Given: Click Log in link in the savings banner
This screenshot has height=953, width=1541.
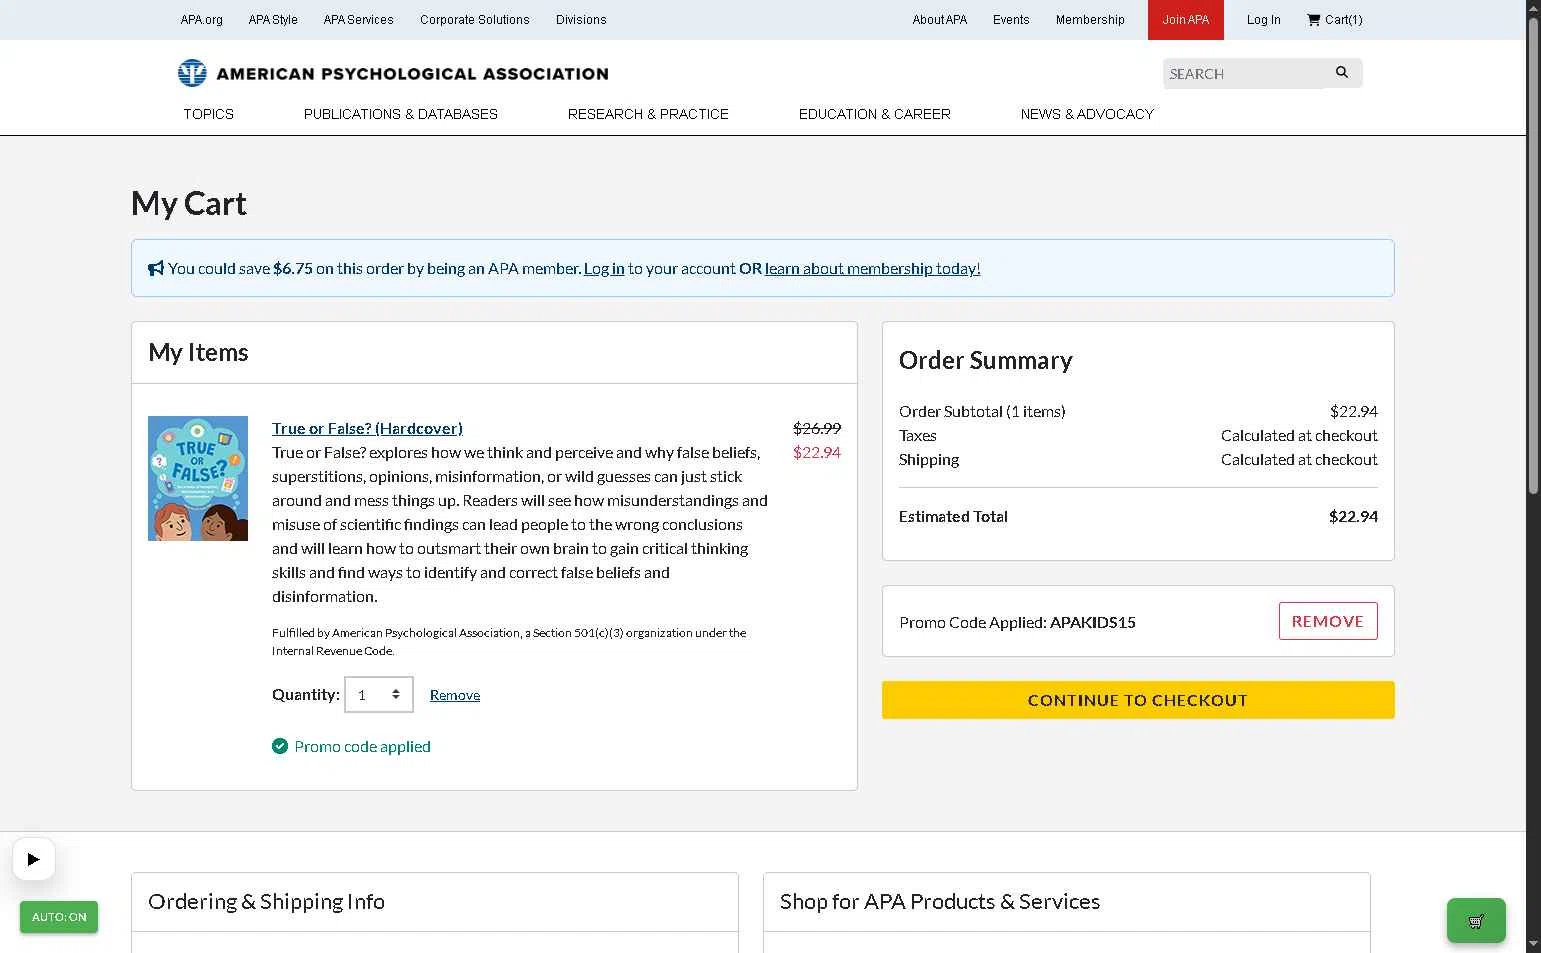Looking at the screenshot, I should (x=604, y=268).
